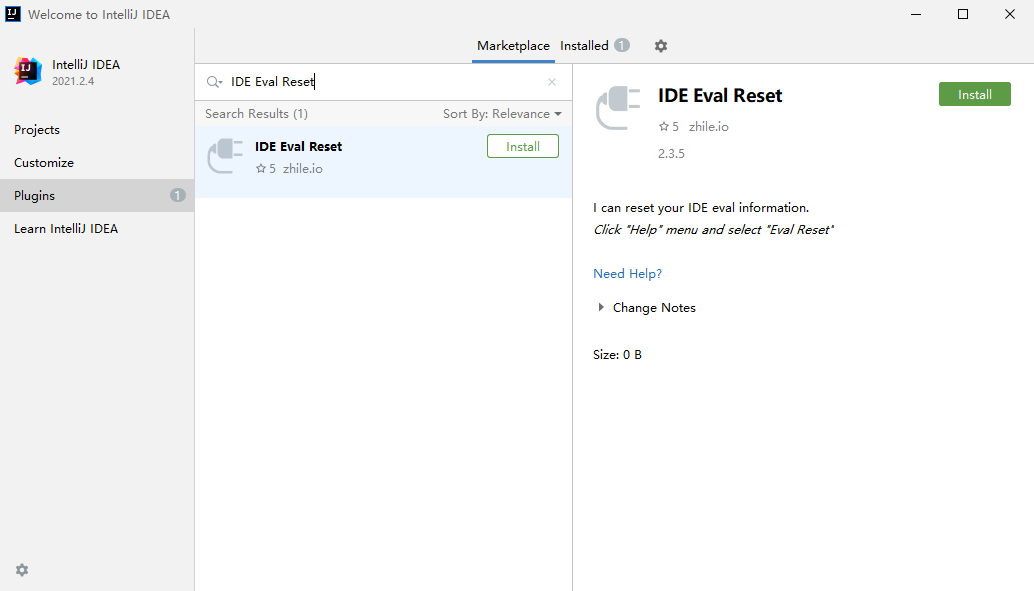Click green Install button in details pane
This screenshot has height=591, width=1034.
pos(975,94)
